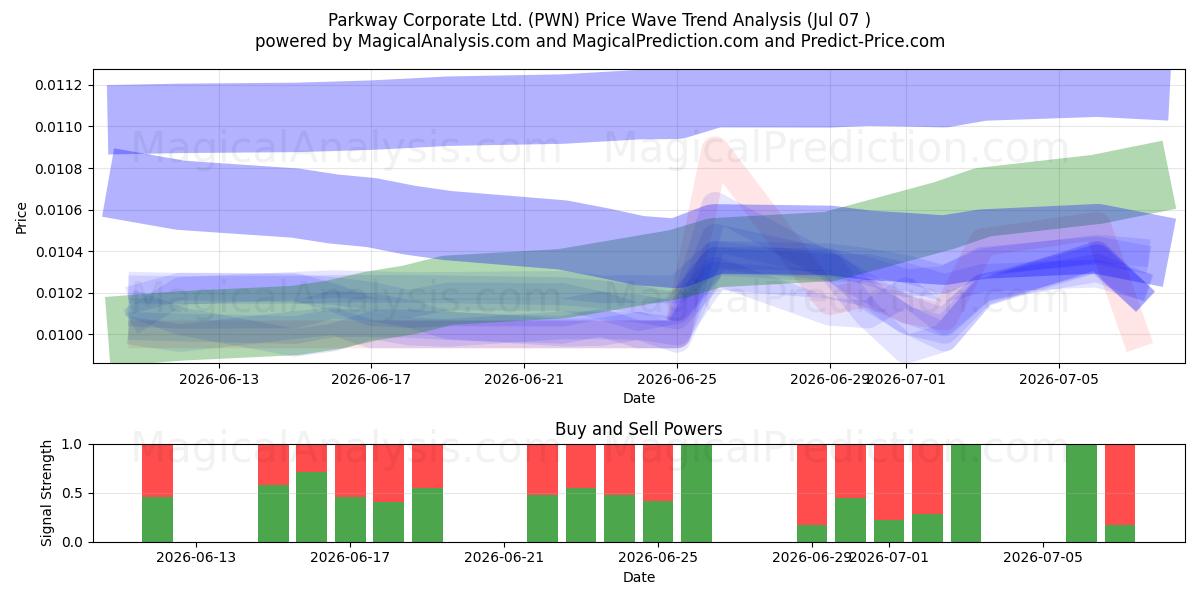The height and width of the screenshot is (600, 1200).
Task: Click the 'Signal Strength' y-axis label
Action: [47, 493]
